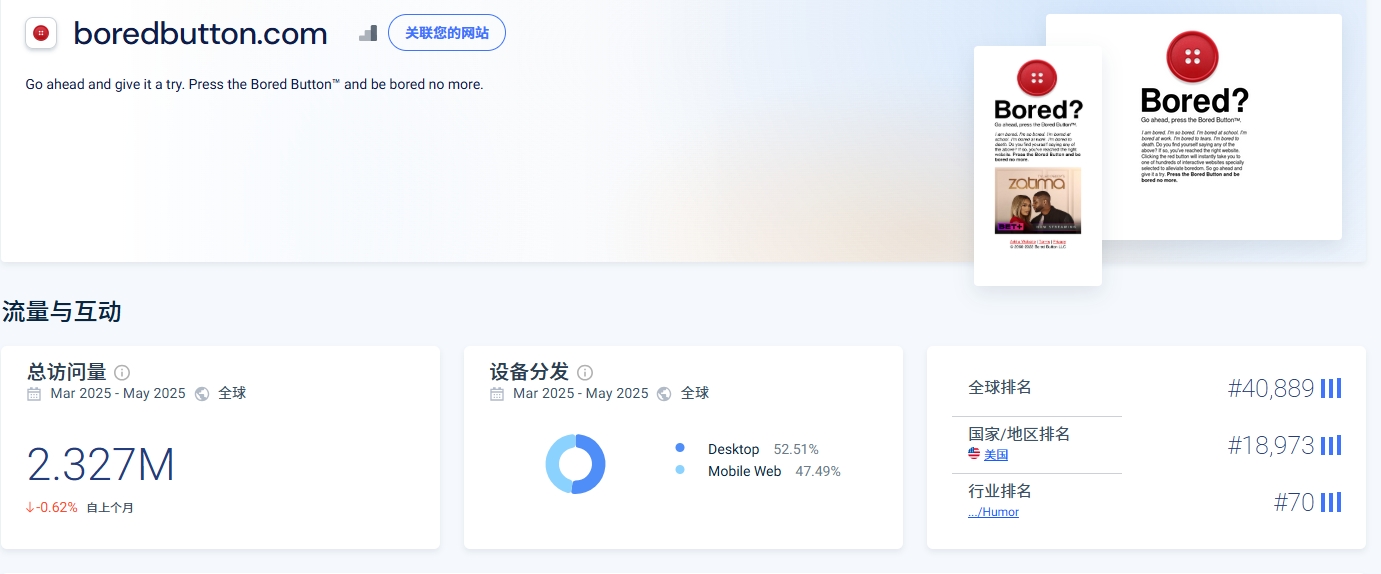This screenshot has width=1381, height=574.
Task: Click the 自上个月 label
Action: pyautogui.click(x=110, y=508)
